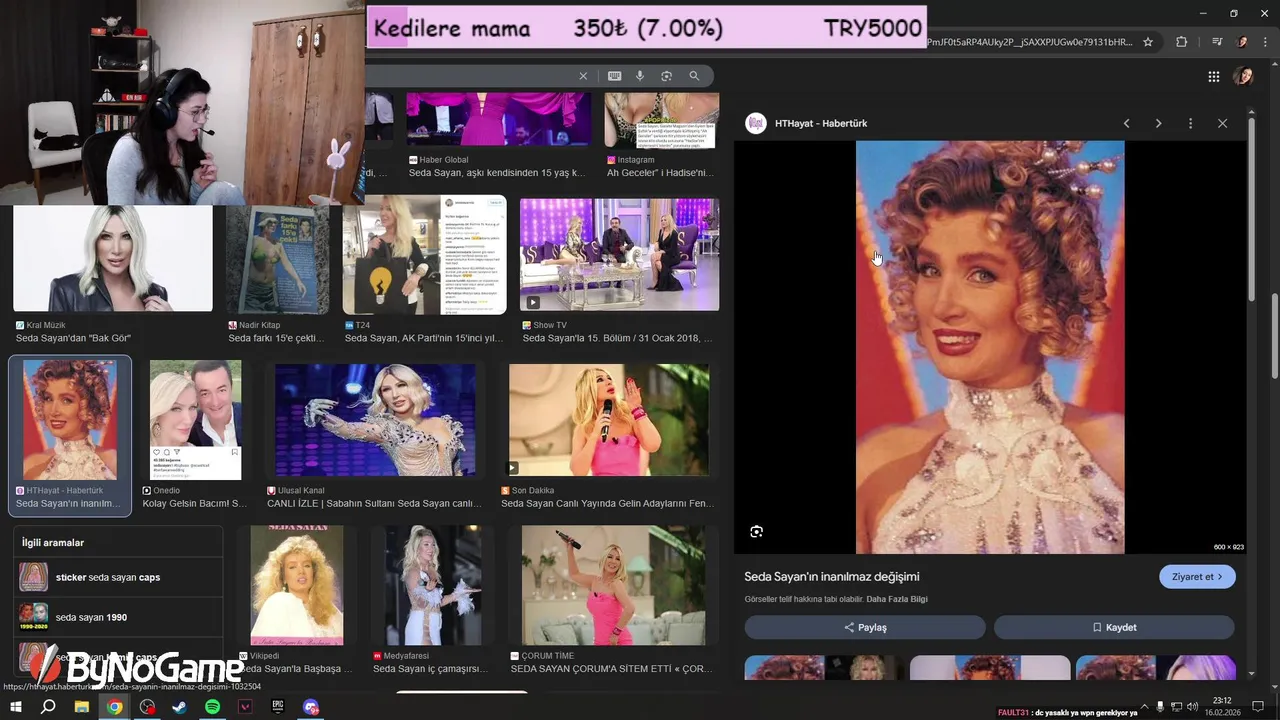1280x720 pixels.
Task: Select the Show TV 15. Bölüm thumbnail
Action: tap(619, 254)
